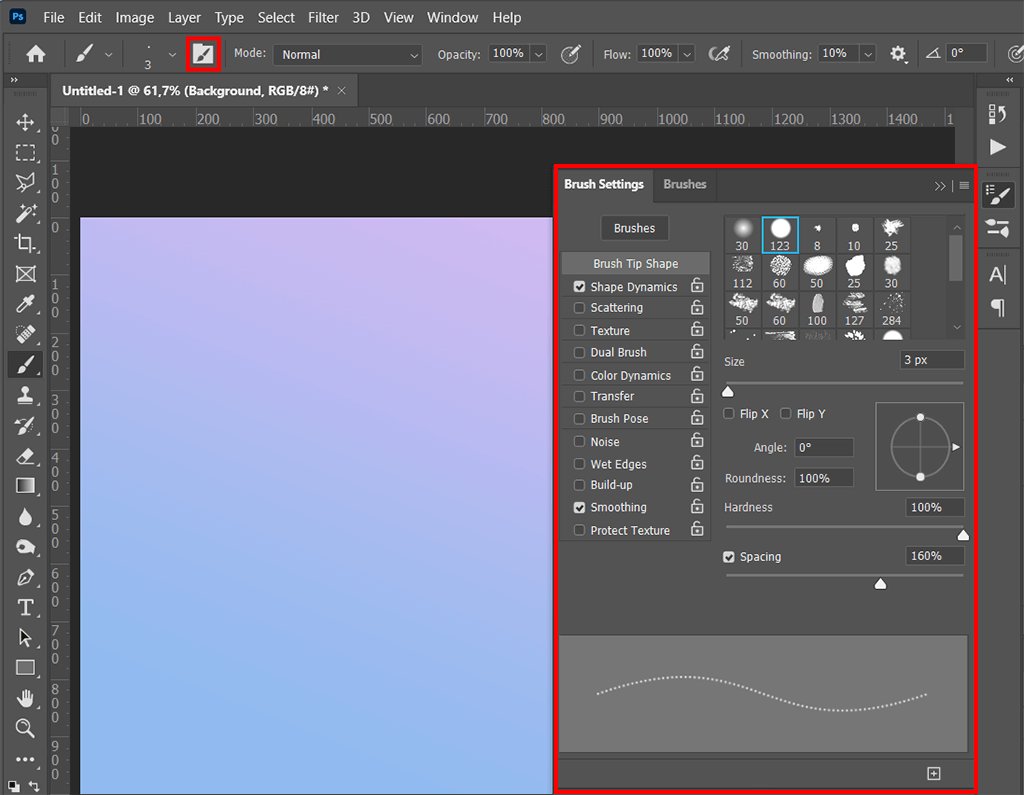Toggle the Flip X checkbox
Image resolution: width=1024 pixels, height=795 pixels.
tap(728, 413)
